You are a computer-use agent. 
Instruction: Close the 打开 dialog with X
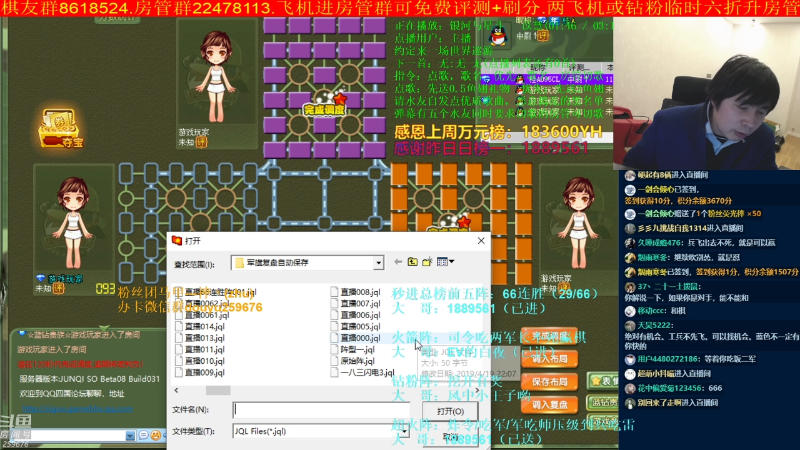[481, 241]
